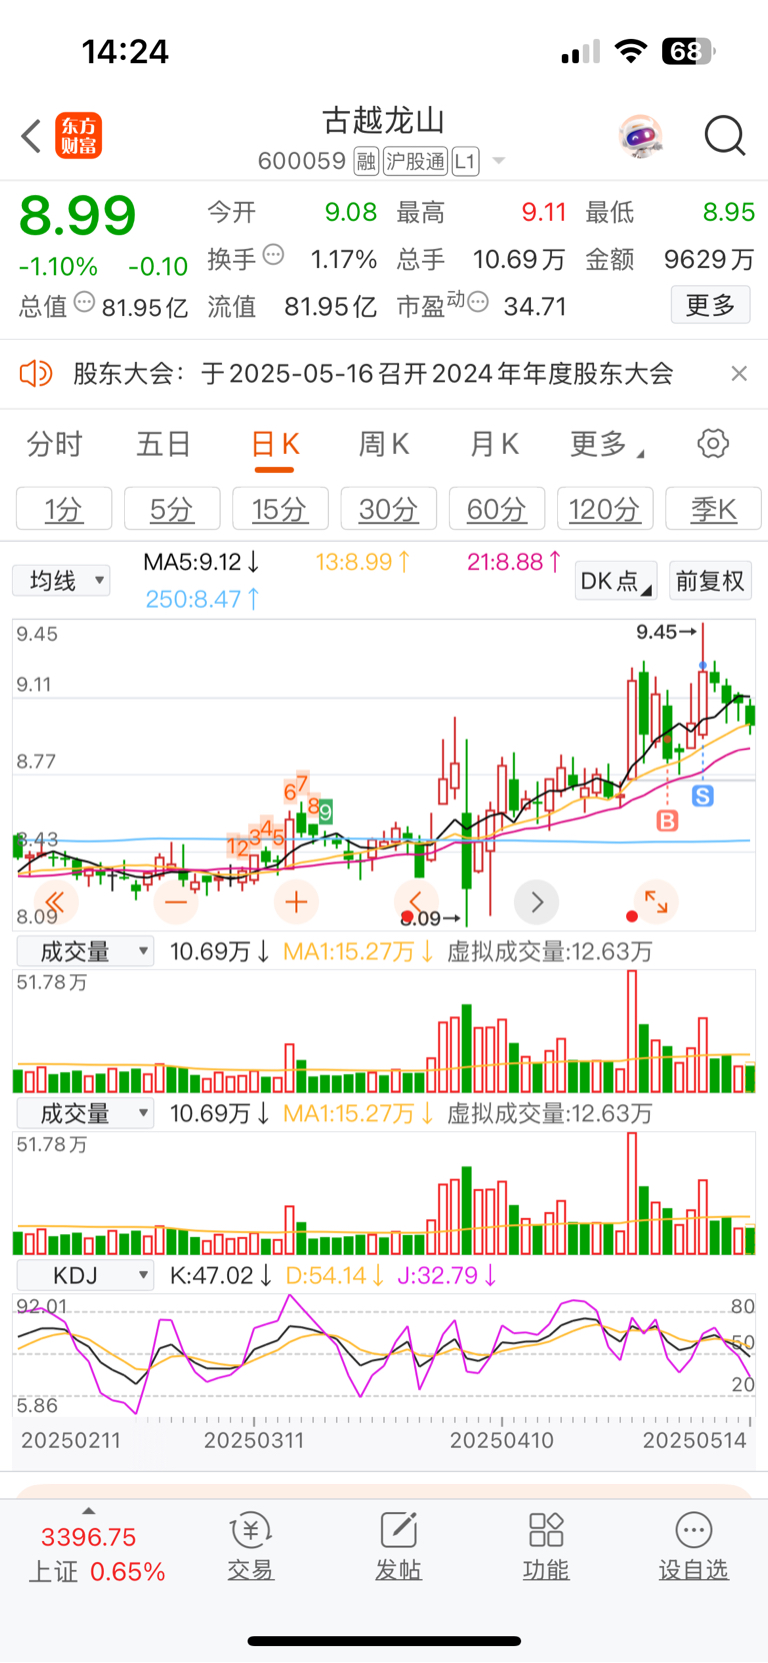The height and width of the screenshot is (1663, 768).
Task: Select the 1分 period button
Action: [x=64, y=509]
